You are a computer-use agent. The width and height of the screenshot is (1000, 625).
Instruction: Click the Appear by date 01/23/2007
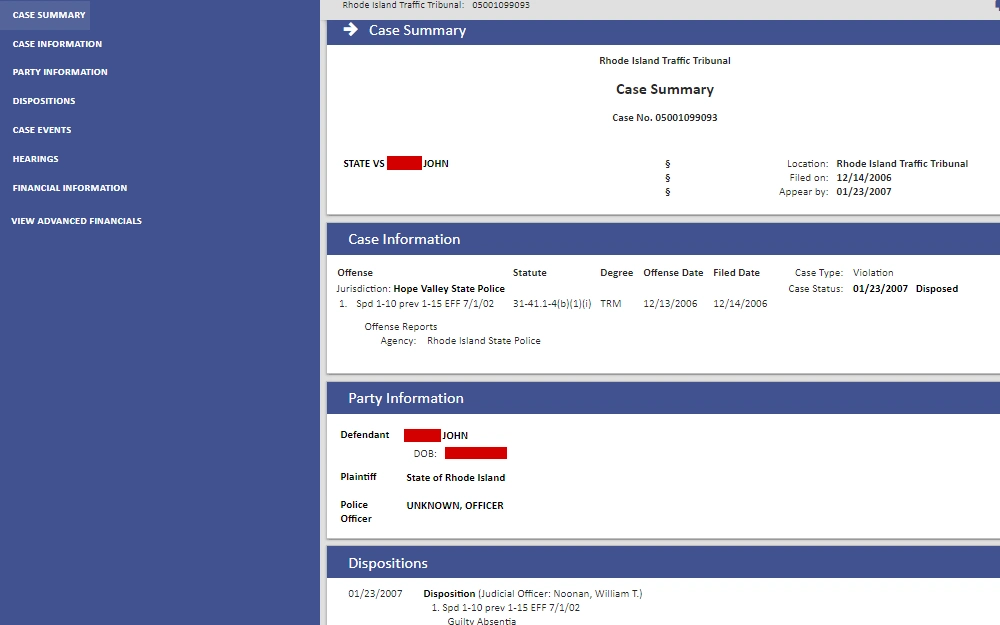[x=864, y=191]
